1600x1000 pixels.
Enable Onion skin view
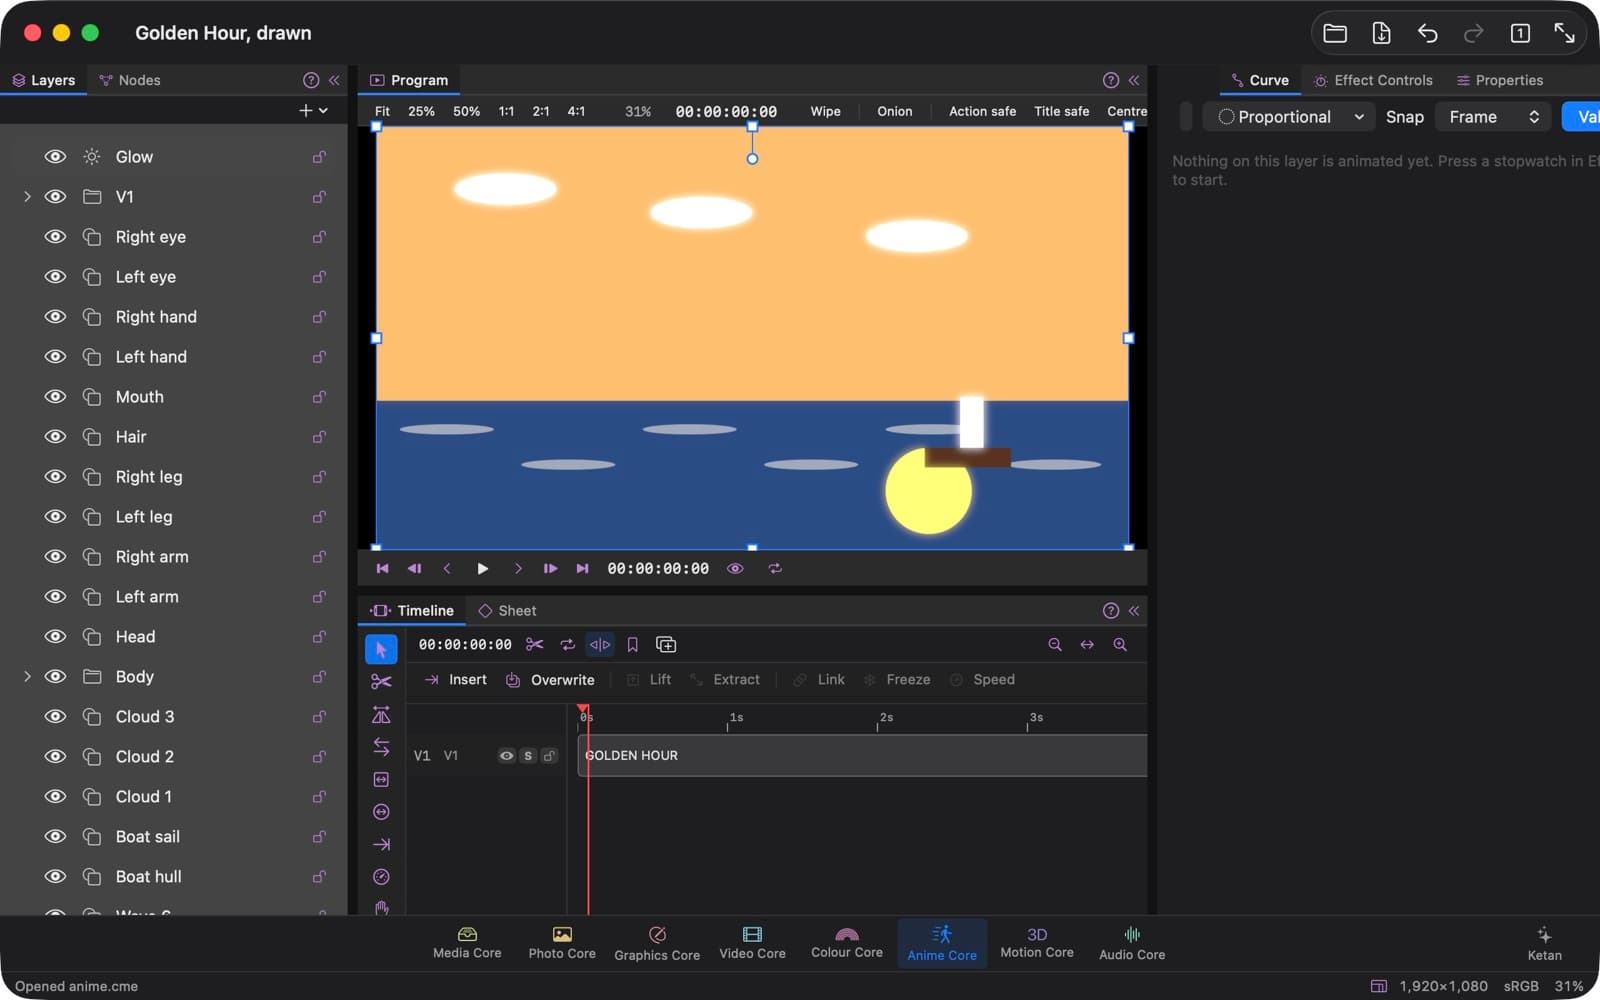[895, 111]
